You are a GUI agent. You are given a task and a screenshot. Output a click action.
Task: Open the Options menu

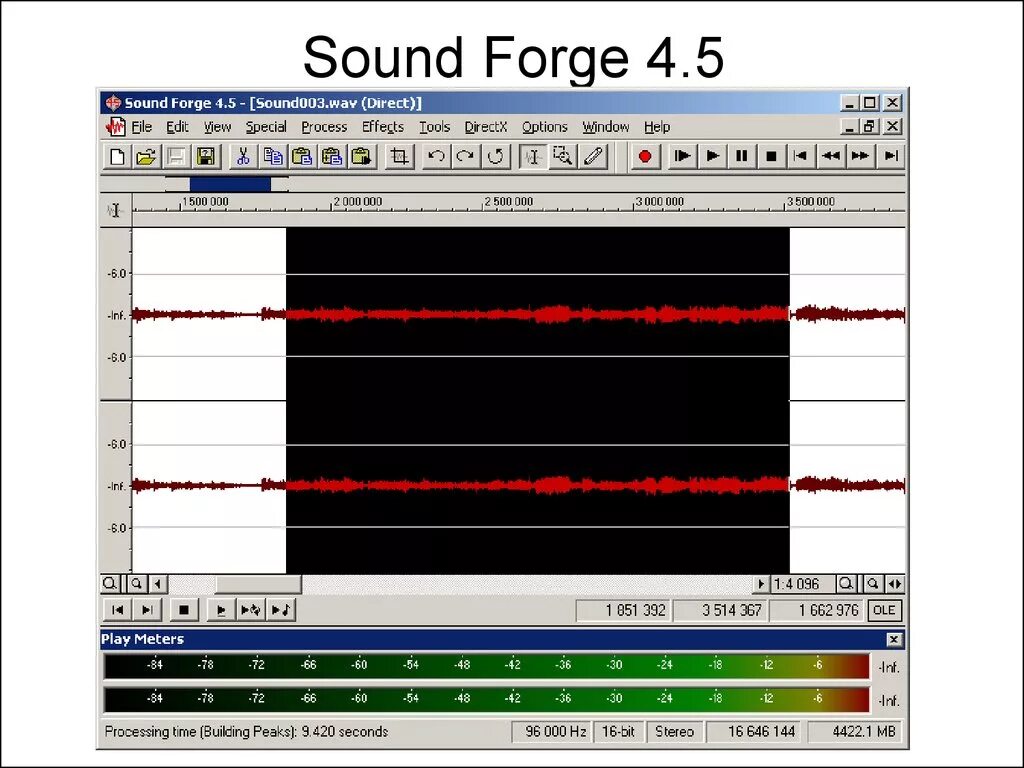pos(545,127)
